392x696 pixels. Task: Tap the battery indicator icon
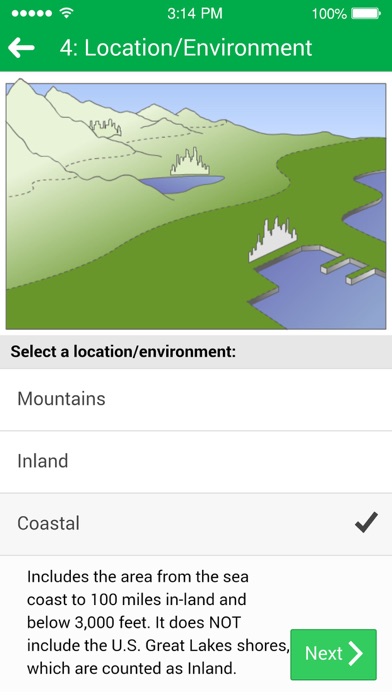[366, 14]
